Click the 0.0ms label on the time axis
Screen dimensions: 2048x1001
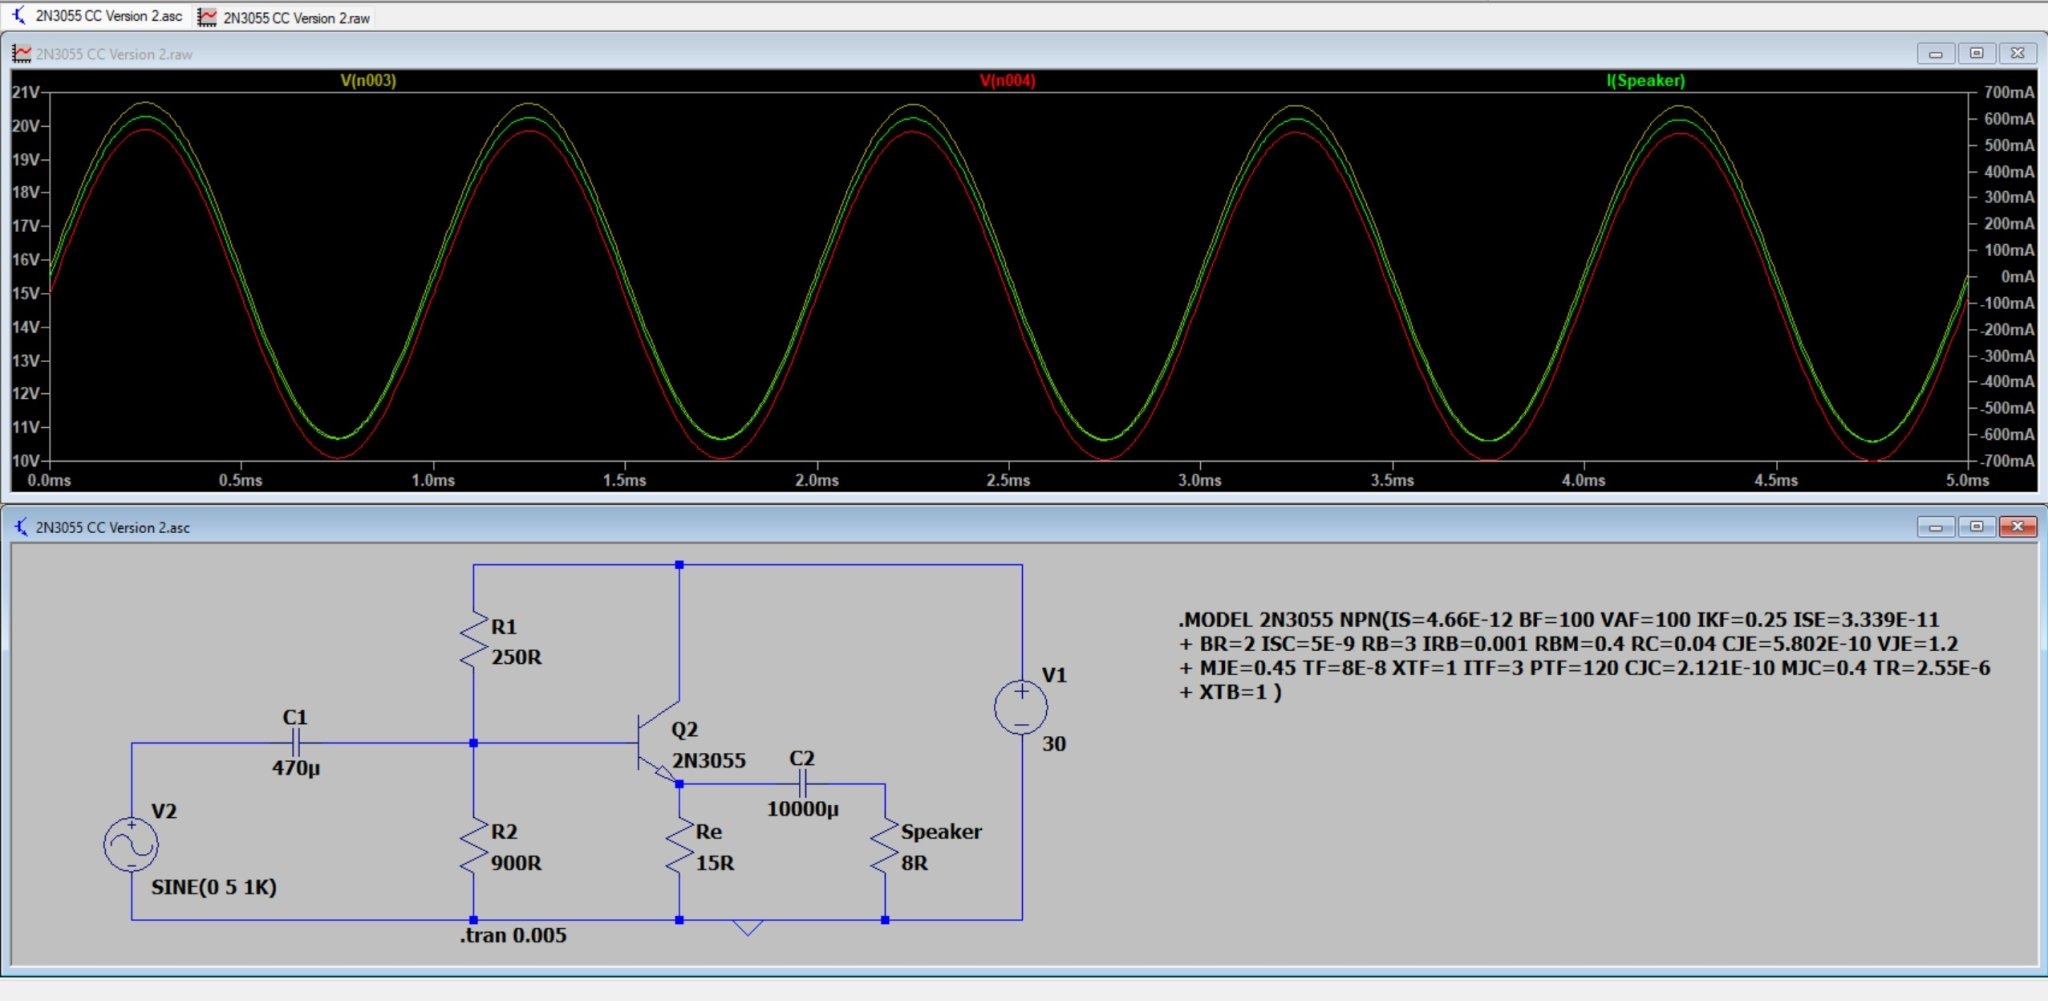pos(49,480)
